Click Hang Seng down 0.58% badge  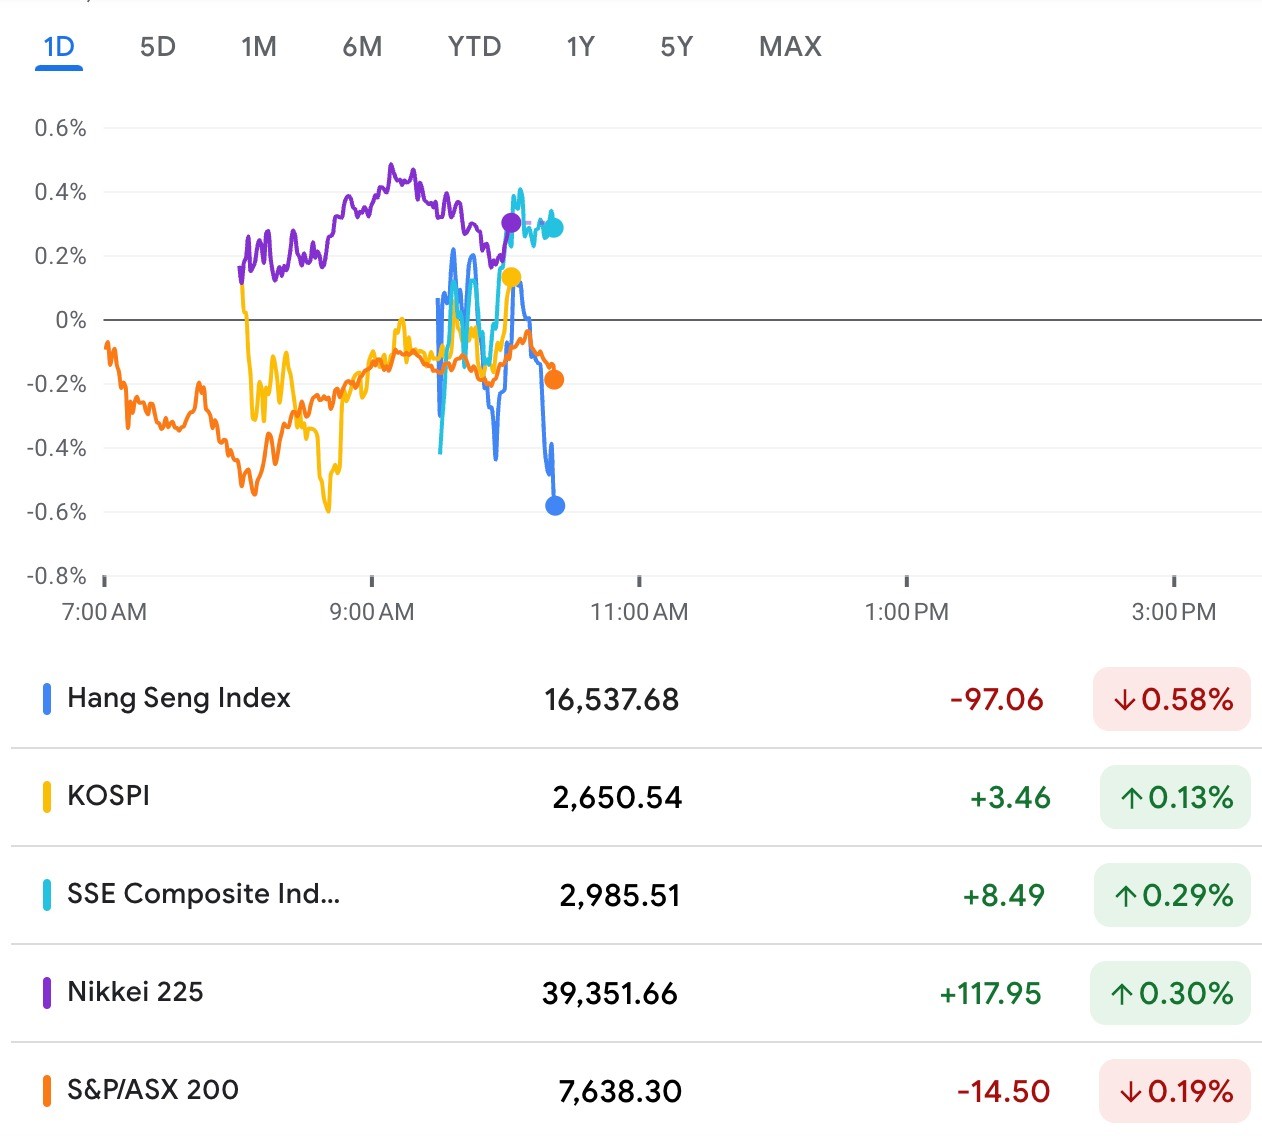point(1172,699)
